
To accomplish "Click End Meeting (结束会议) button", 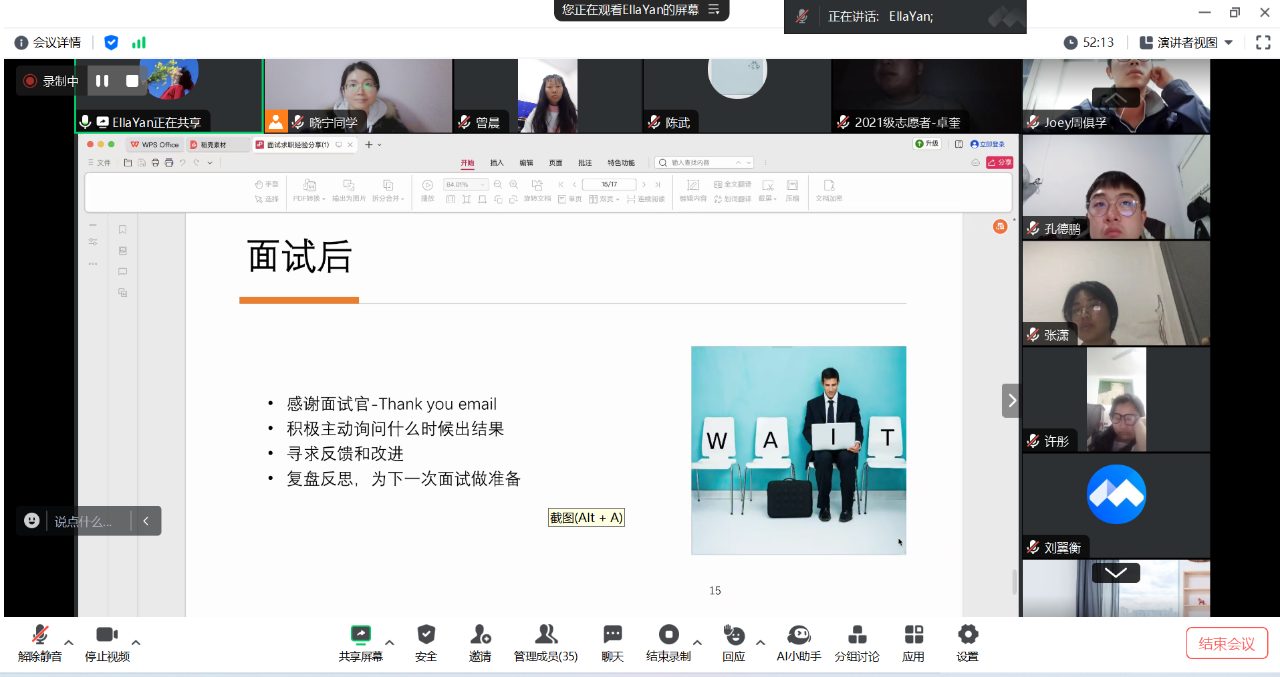I will 1226,643.
